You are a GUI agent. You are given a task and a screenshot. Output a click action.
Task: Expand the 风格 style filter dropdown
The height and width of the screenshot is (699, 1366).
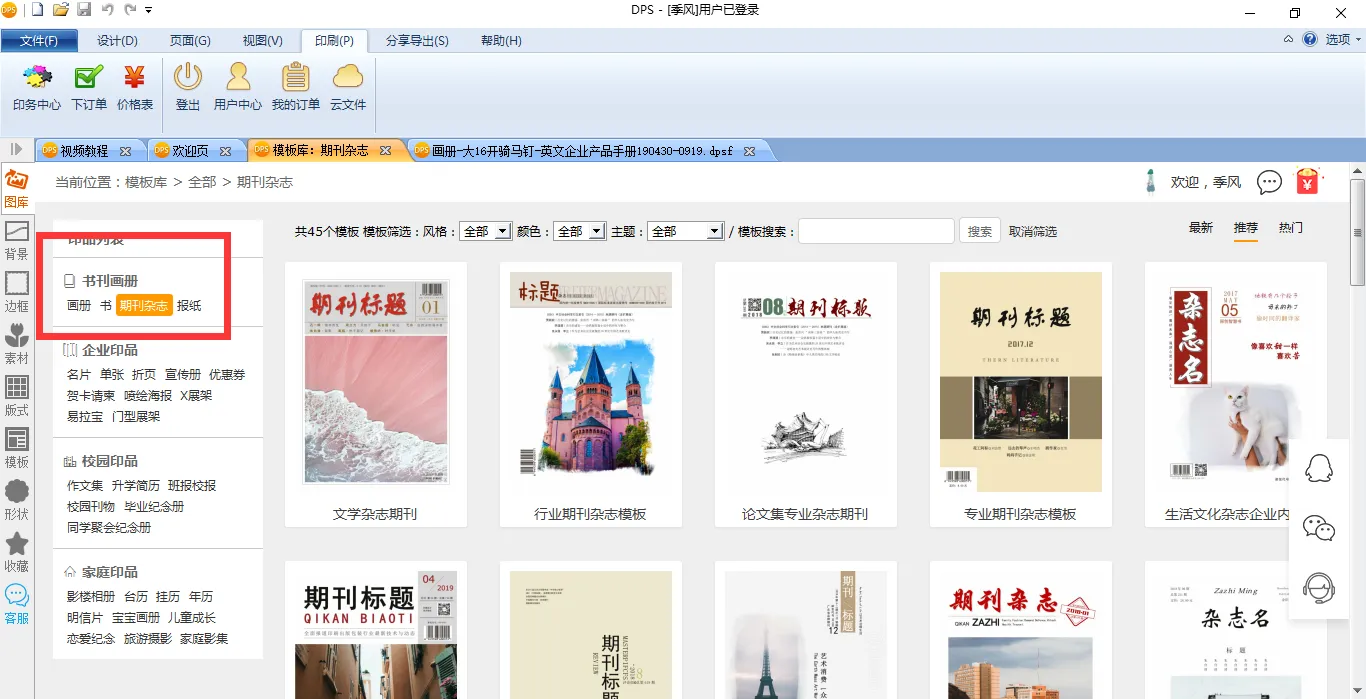(485, 231)
